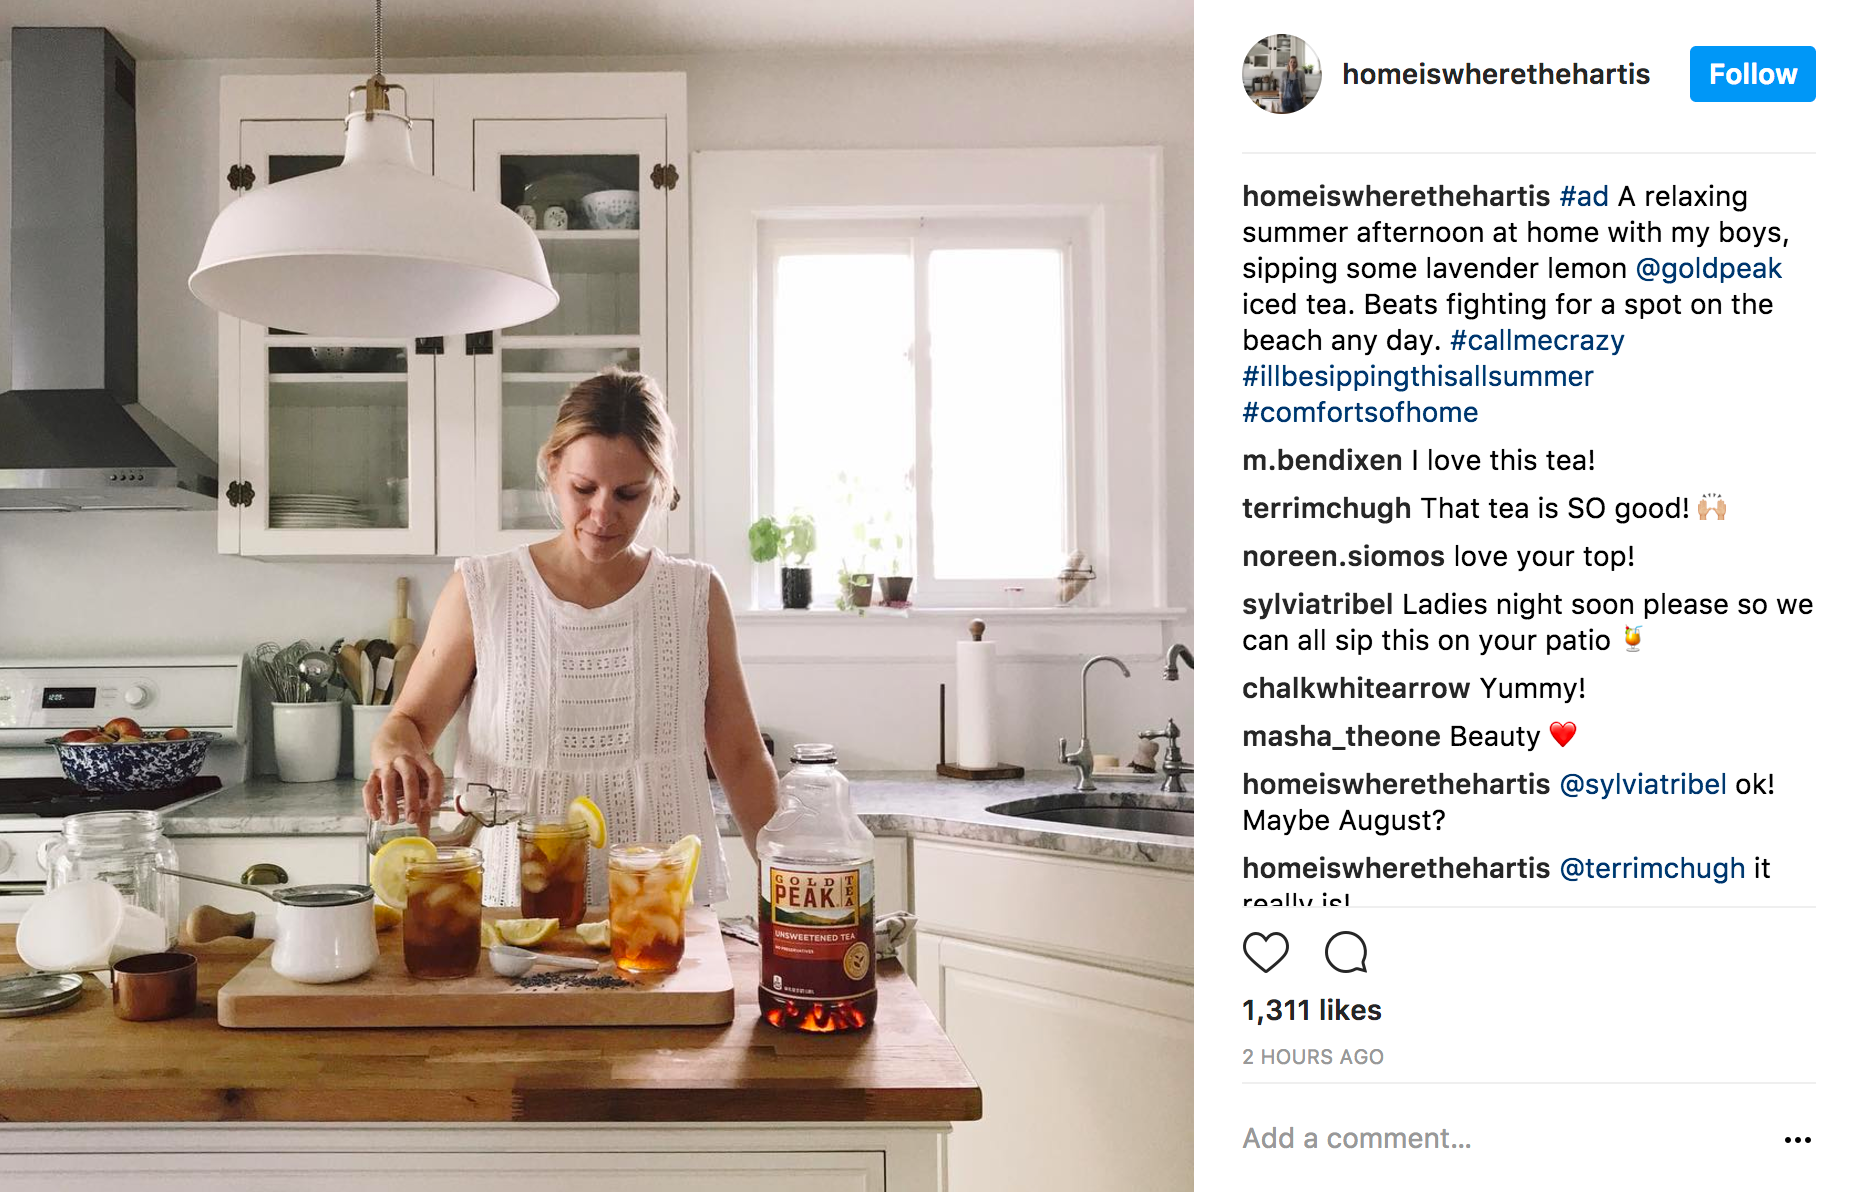View terrimchugh's profile from comment

(x=1327, y=508)
